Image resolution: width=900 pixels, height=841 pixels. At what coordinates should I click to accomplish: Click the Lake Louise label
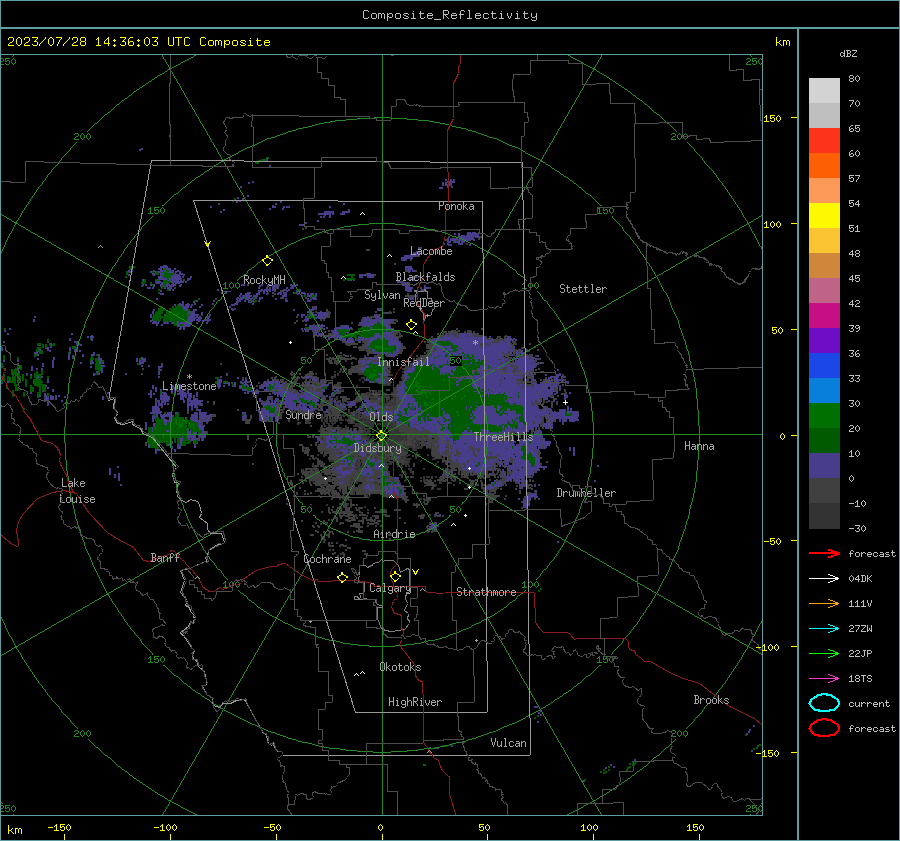(77, 491)
